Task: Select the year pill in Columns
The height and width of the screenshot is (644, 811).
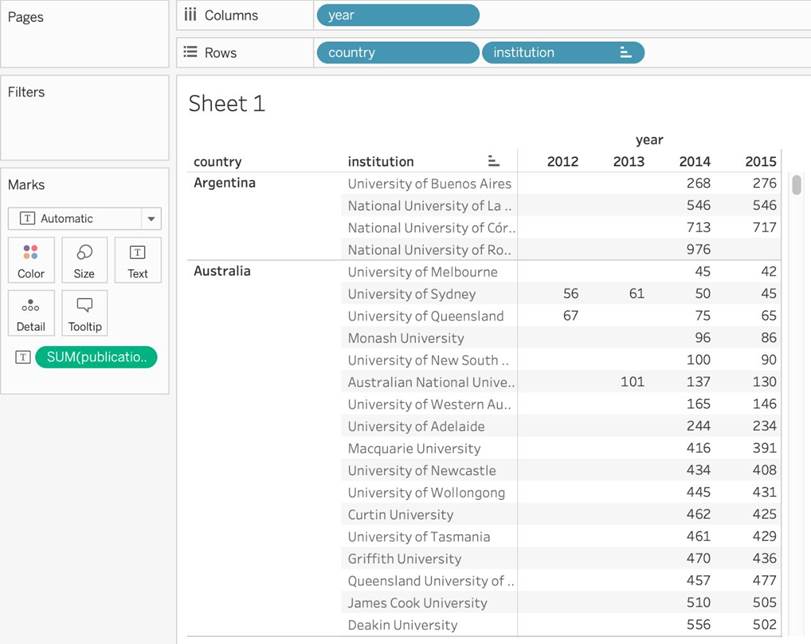Action: pos(397,15)
